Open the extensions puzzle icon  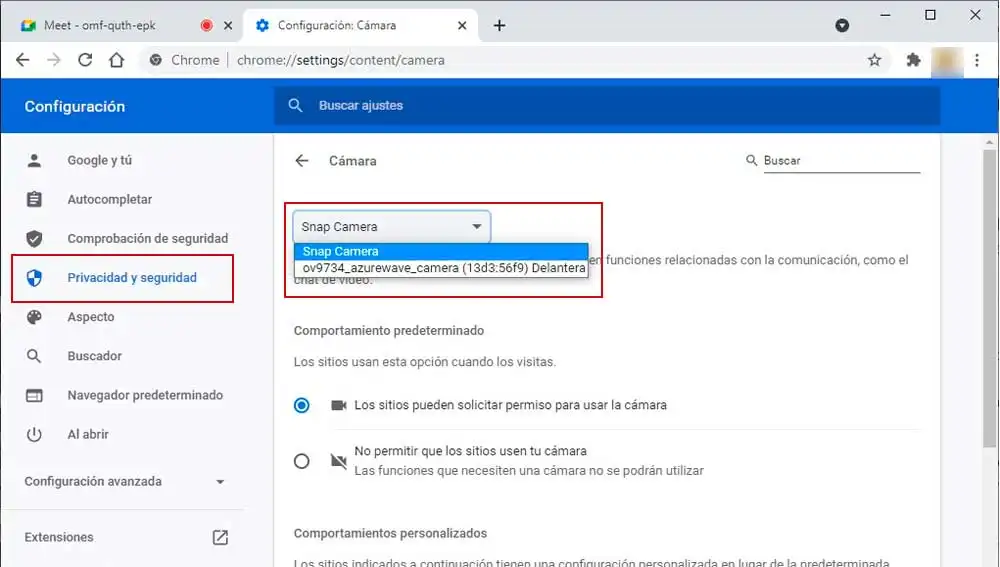(x=913, y=60)
